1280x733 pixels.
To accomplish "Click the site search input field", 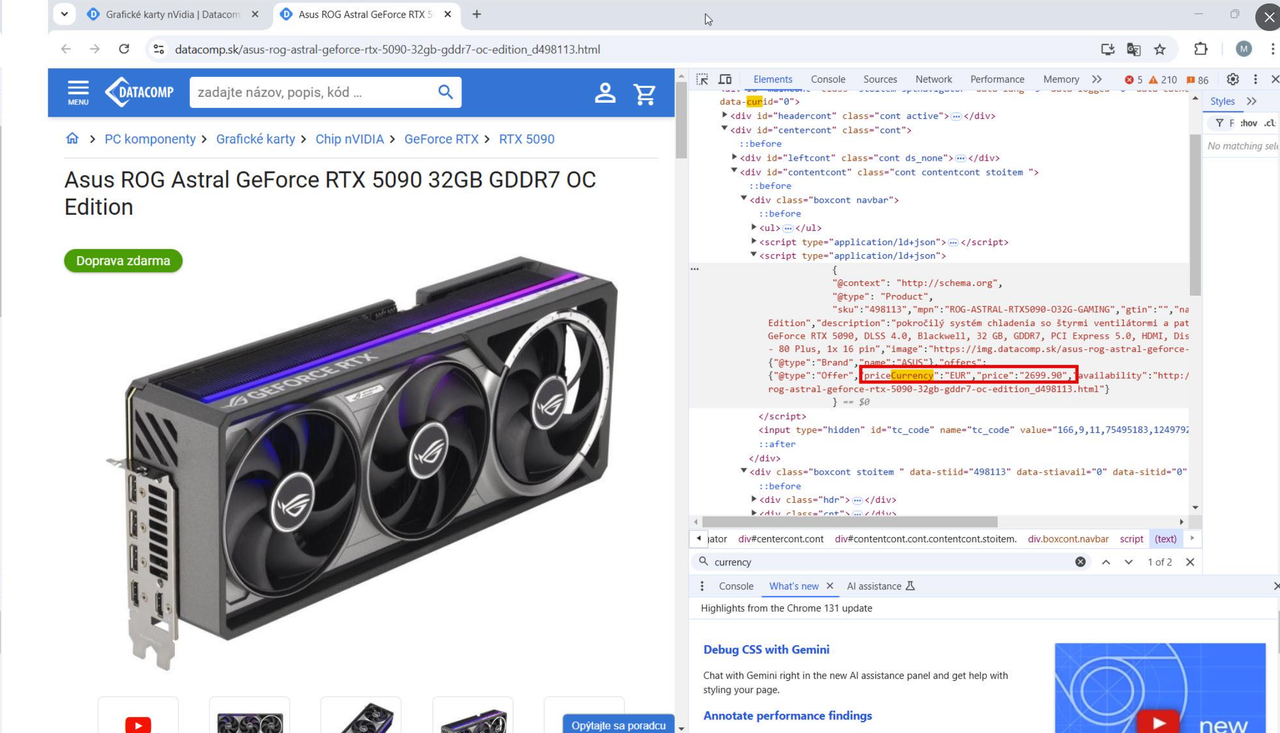I will pos(312,92).
